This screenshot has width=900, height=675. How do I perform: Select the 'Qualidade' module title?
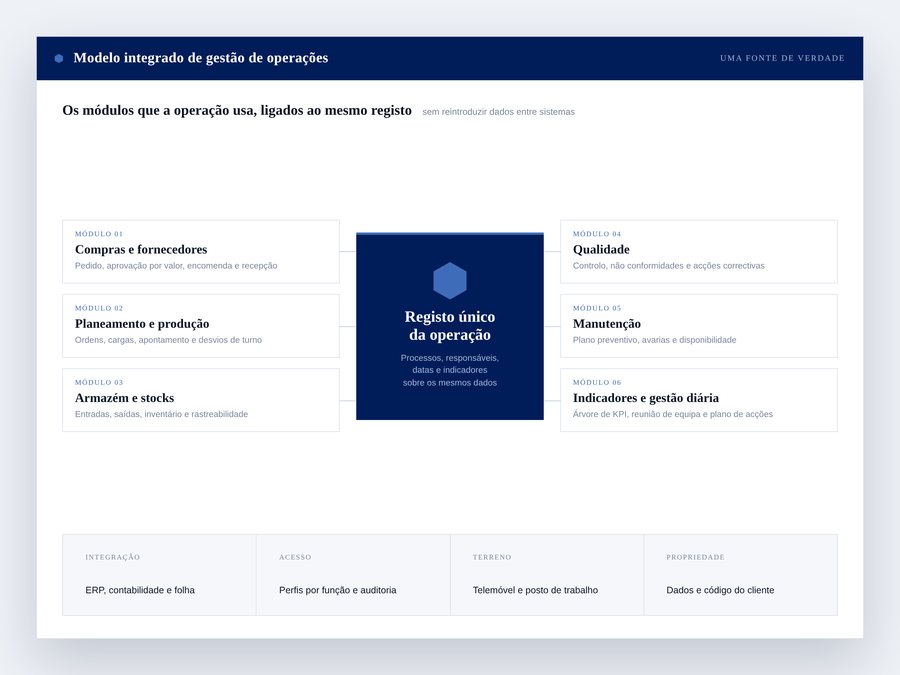[601, 250]
